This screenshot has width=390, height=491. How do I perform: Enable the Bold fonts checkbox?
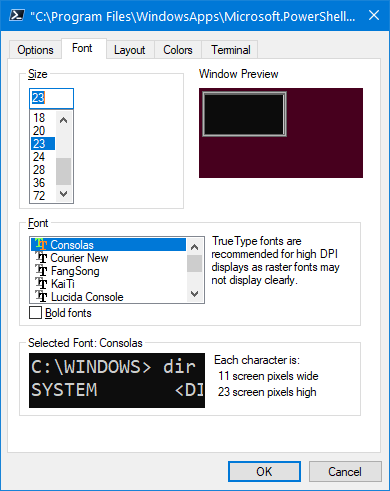pyautogui.click(x=35, y=313)
